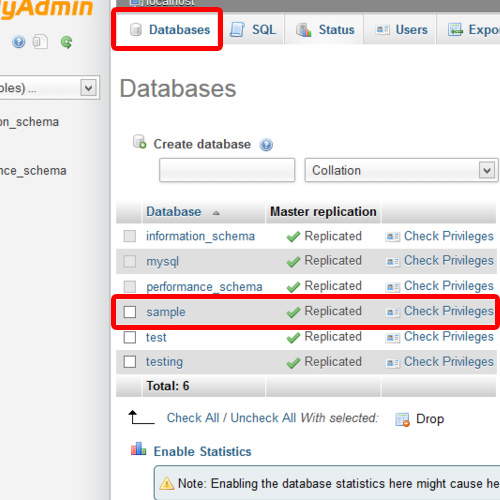Viewport: 500px width, 500px height.
Task: Click the Enable Statistics bar chart icon
Action: pyautogui.click(x=138, y=449)
